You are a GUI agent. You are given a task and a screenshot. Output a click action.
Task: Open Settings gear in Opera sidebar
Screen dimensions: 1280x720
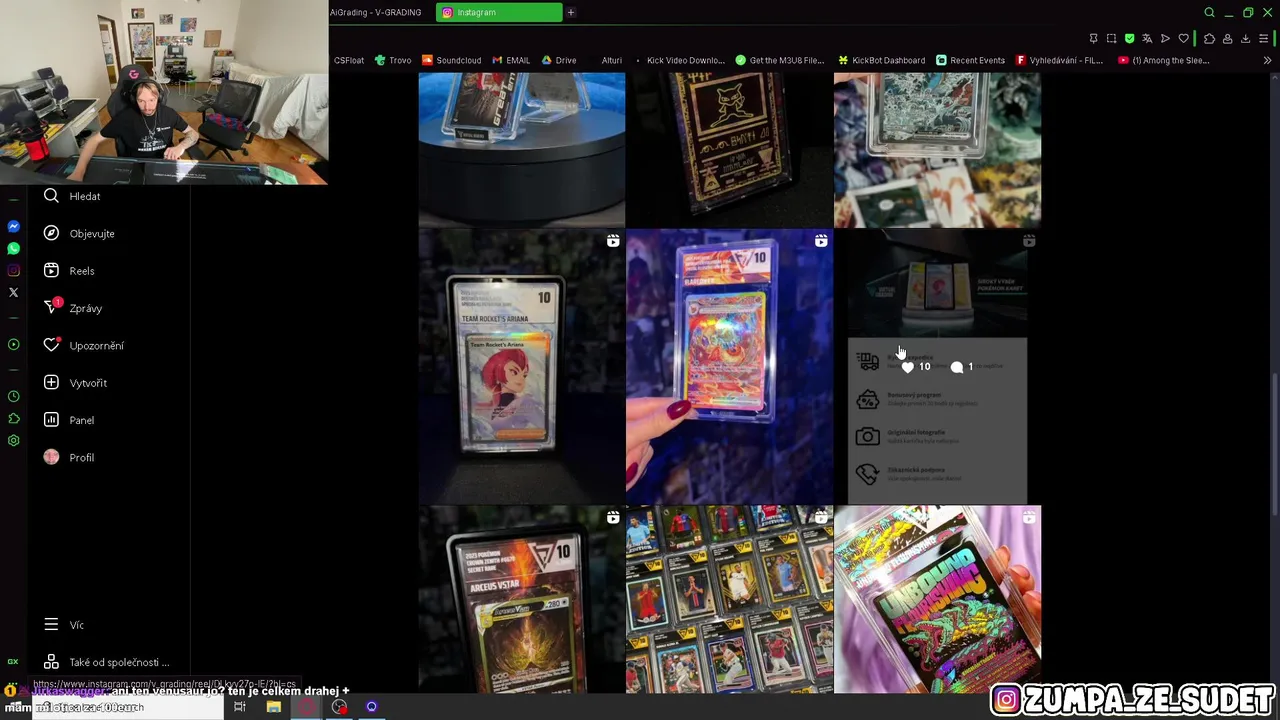pyautogui.click(x=13, y=441)
